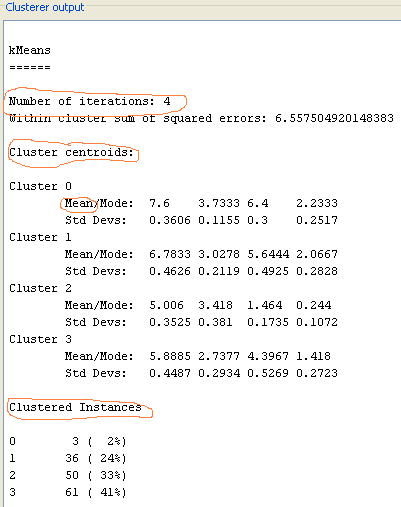The image size is (401, 507).
Task: Click the Cluster 0 Std Devs label
Action: click(96, 220)
